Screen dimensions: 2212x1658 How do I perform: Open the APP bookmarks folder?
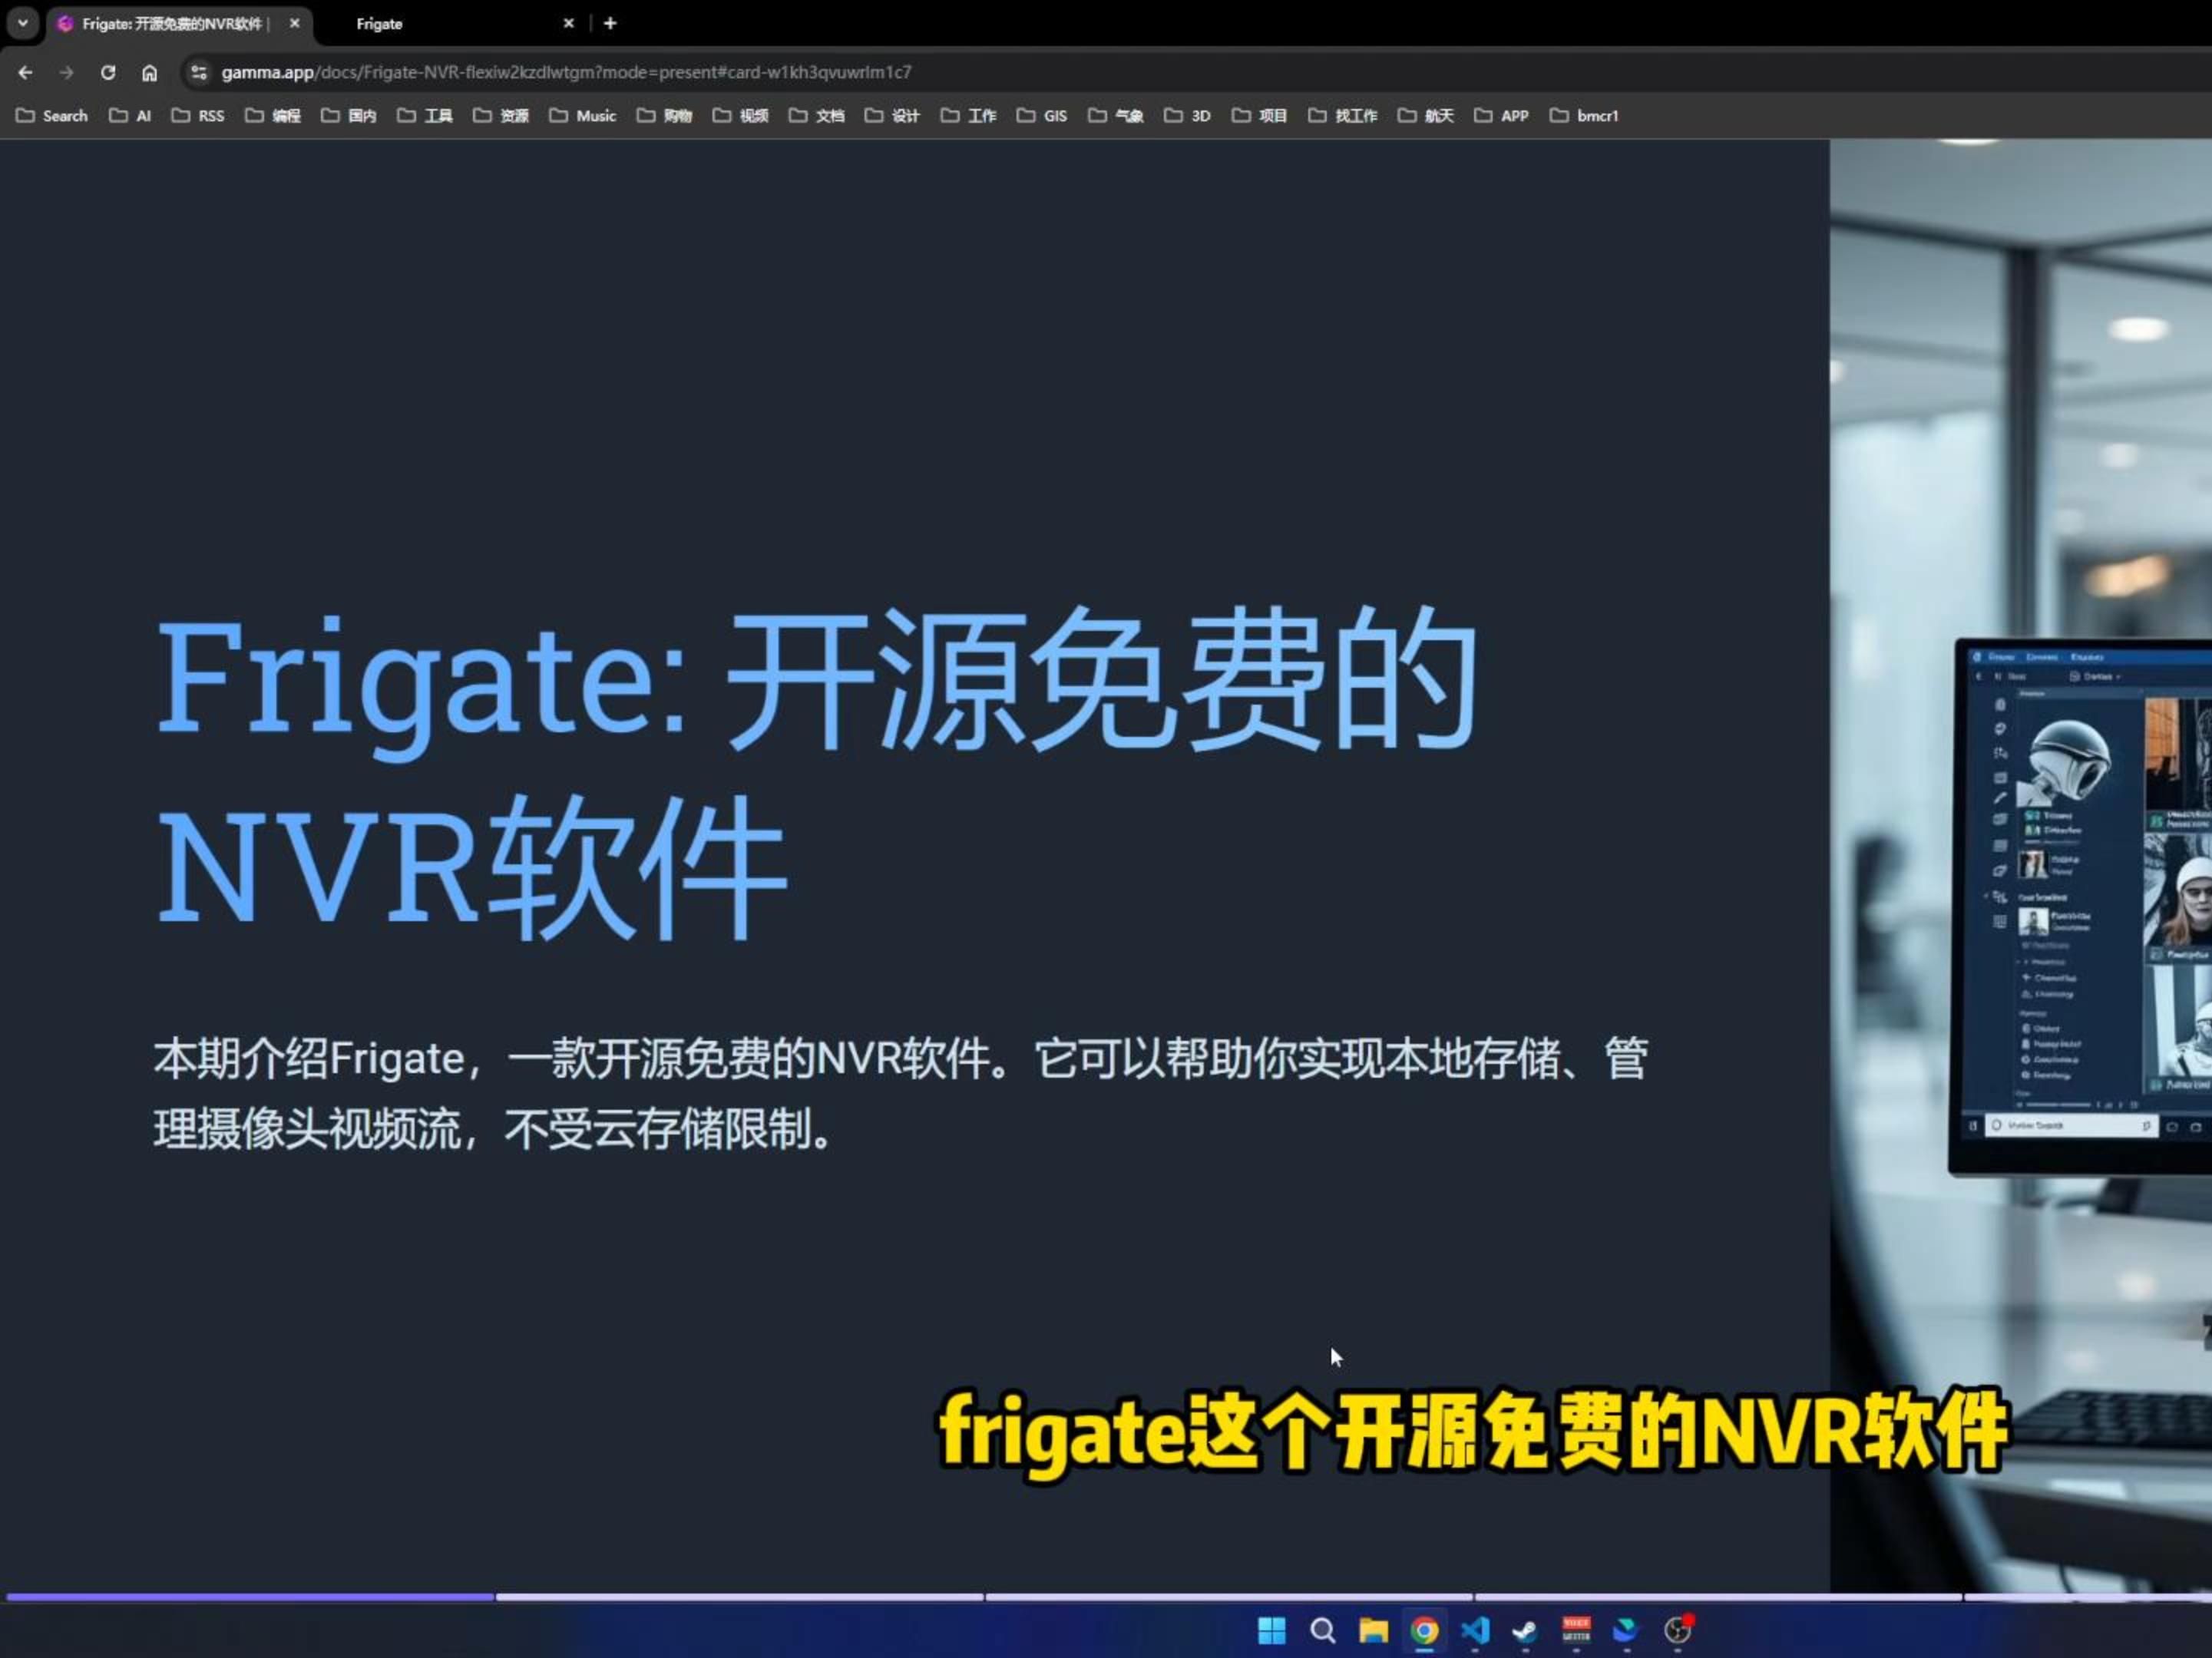pyautogui.click(x=1502, y=116)
